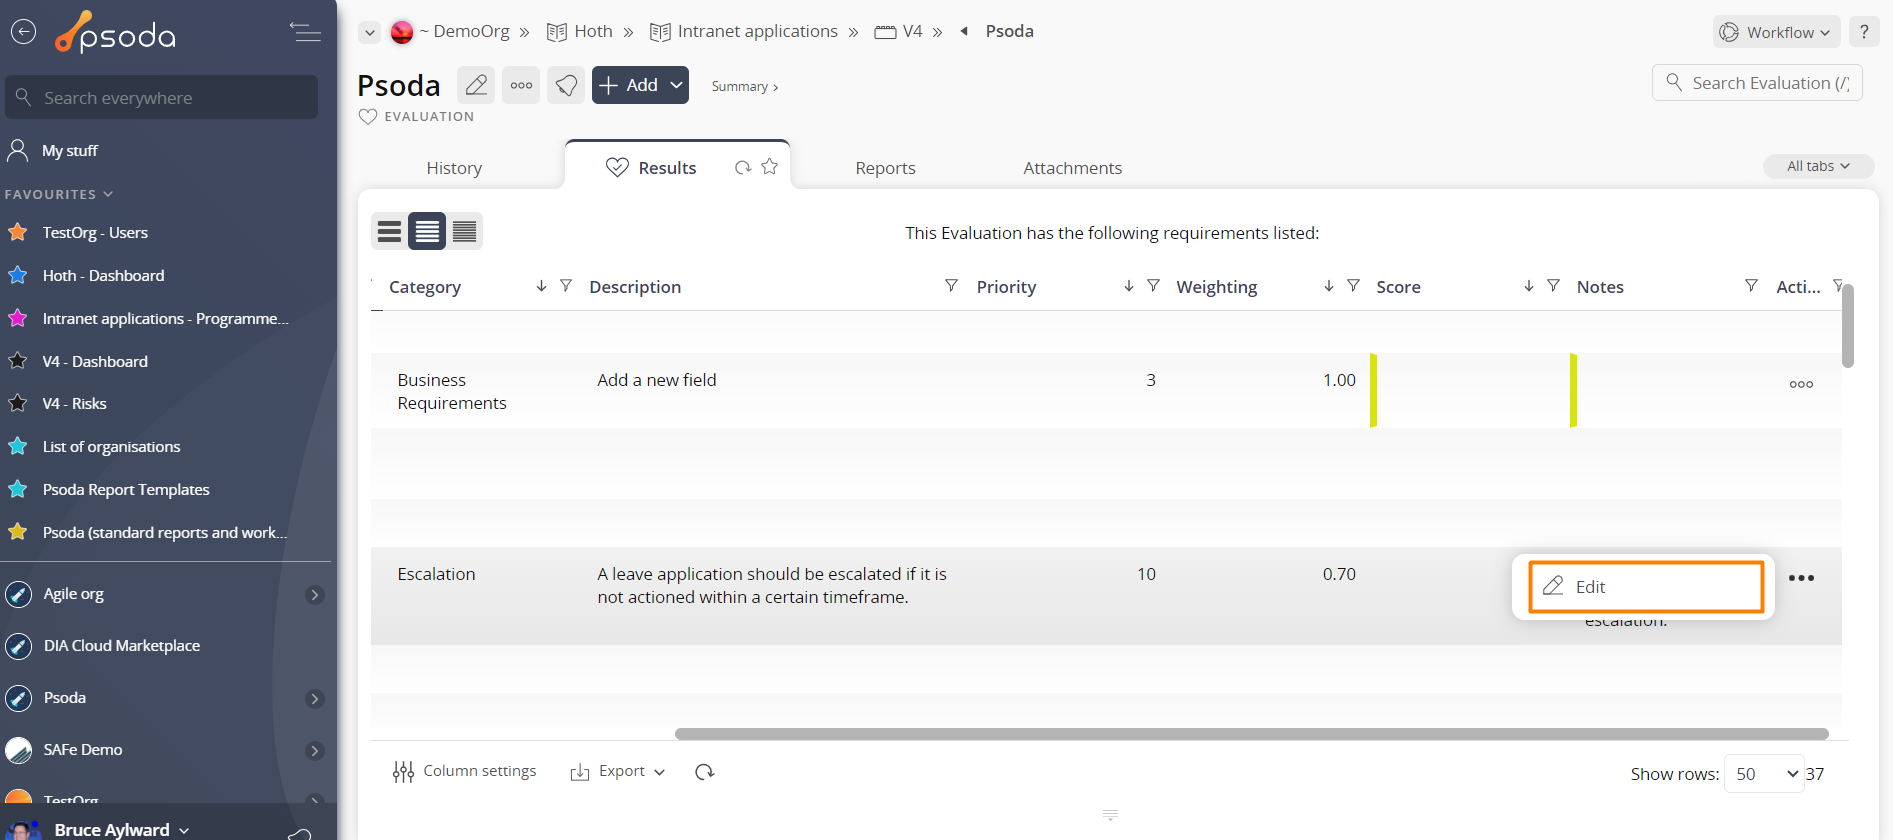Viewport: 1893px width, 840px height.
Task: Click the Escalation category cell
Action: [436, 574]
